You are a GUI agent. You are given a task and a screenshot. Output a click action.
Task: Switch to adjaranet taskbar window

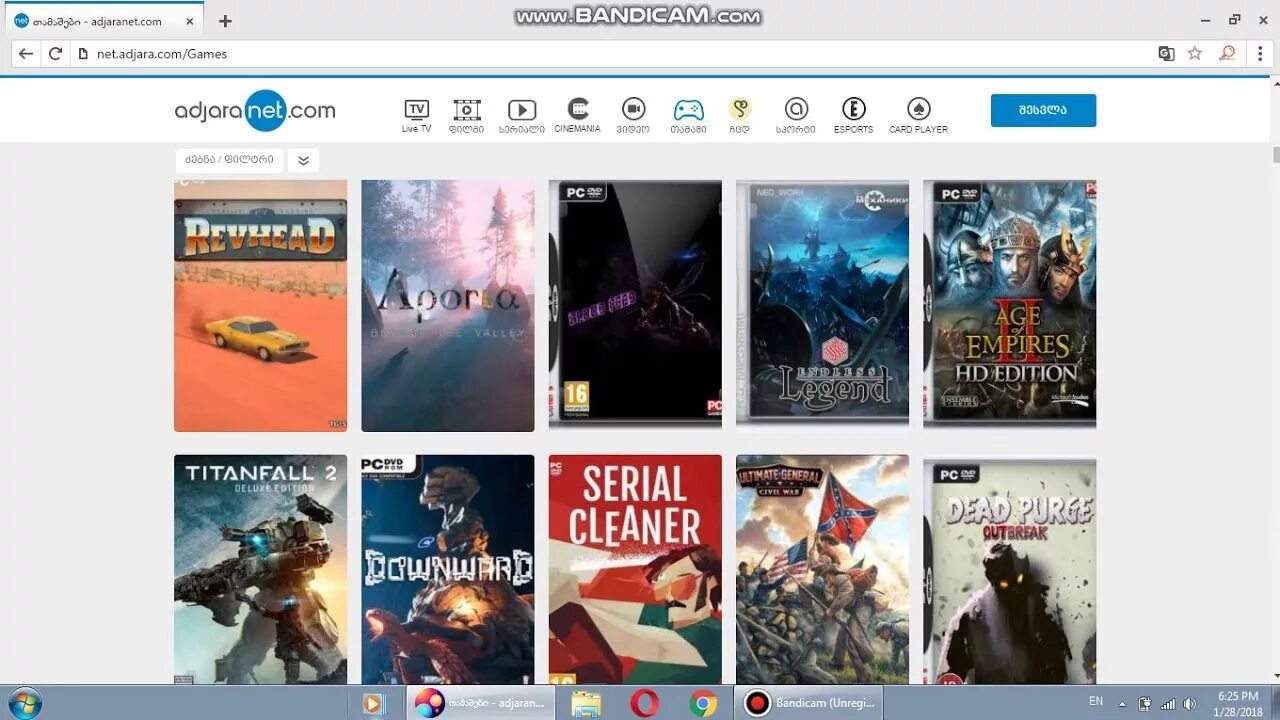coord(479,703)
